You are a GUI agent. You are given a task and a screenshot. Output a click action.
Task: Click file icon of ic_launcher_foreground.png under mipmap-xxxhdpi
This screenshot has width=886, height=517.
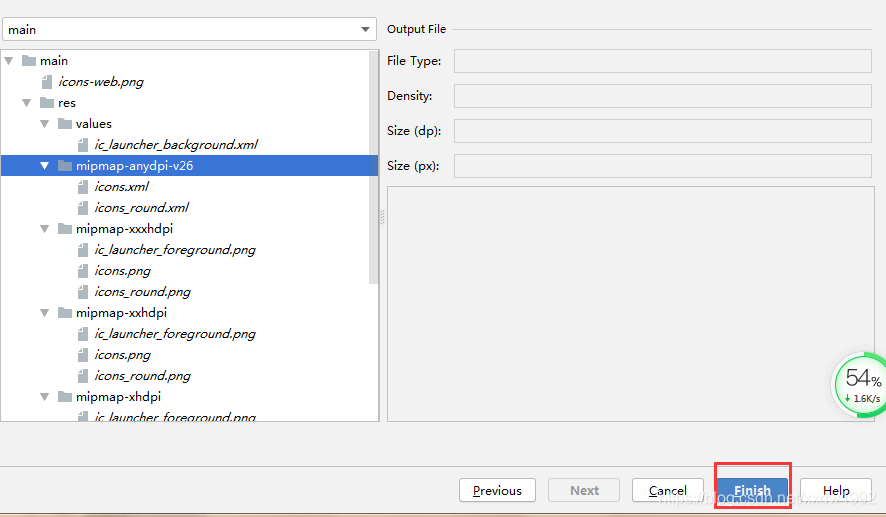[83, 250]
